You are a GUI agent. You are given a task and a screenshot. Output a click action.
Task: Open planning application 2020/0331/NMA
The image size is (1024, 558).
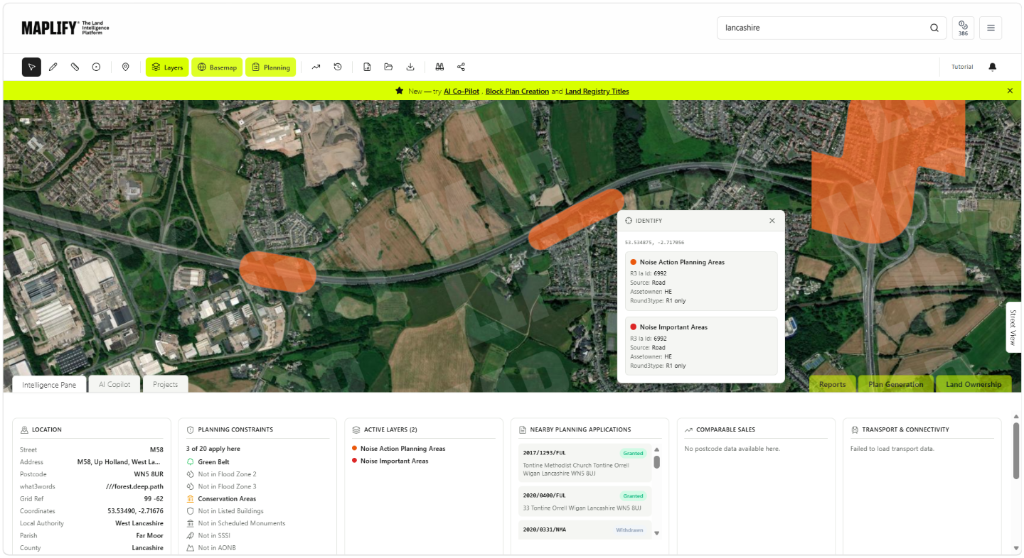[584, 530]
